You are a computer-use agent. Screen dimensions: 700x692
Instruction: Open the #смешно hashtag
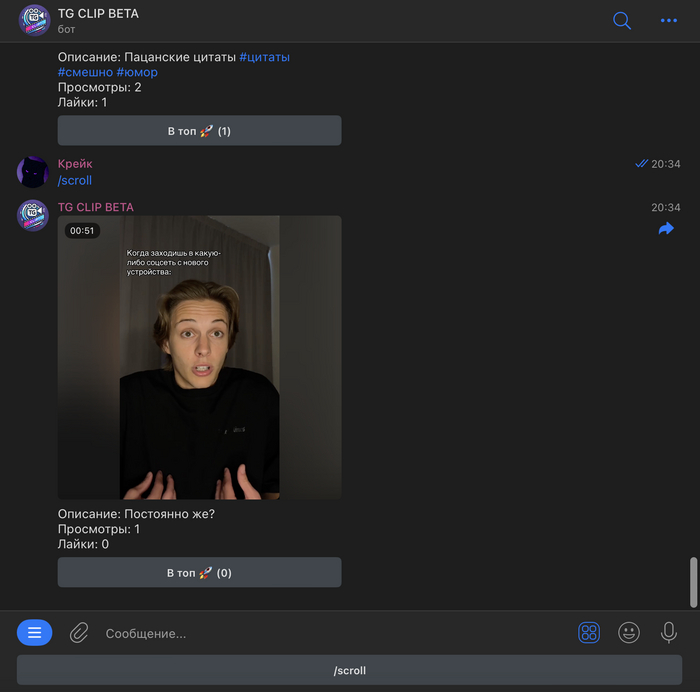85,72
